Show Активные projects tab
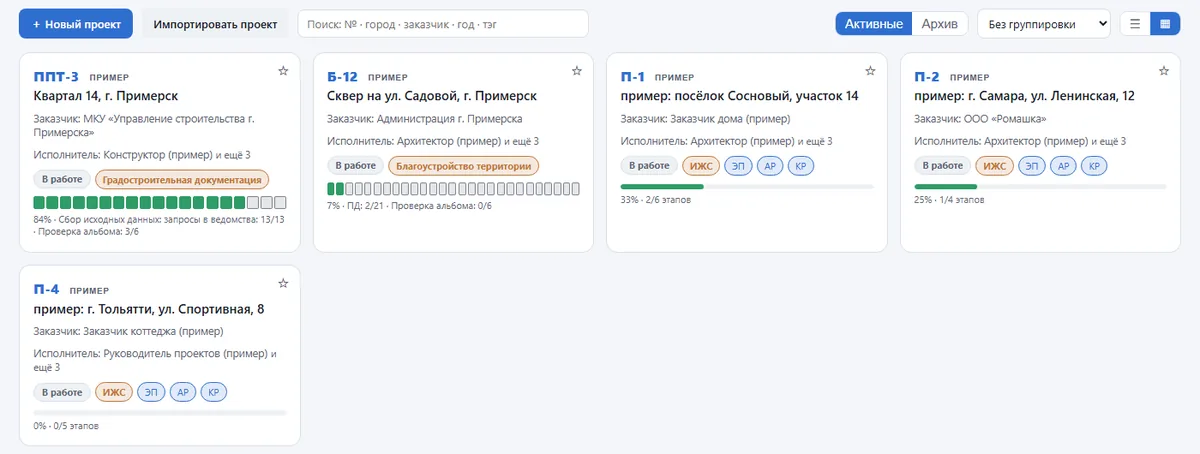This screenshot has height=454, width=1200. [x=874, y=23]
